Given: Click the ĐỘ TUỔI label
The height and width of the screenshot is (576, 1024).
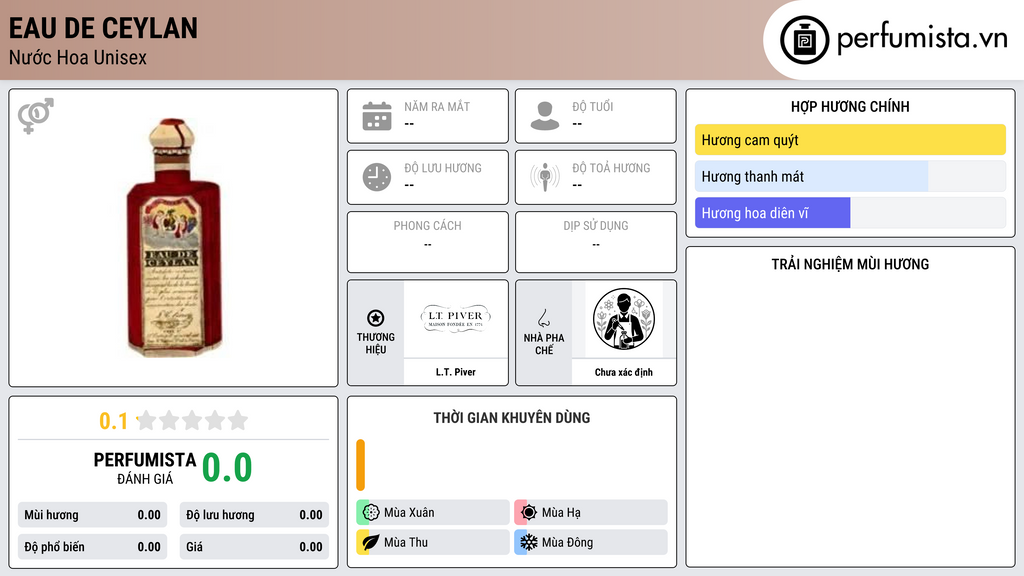Looking at the screenshot, I should (593, 106).
